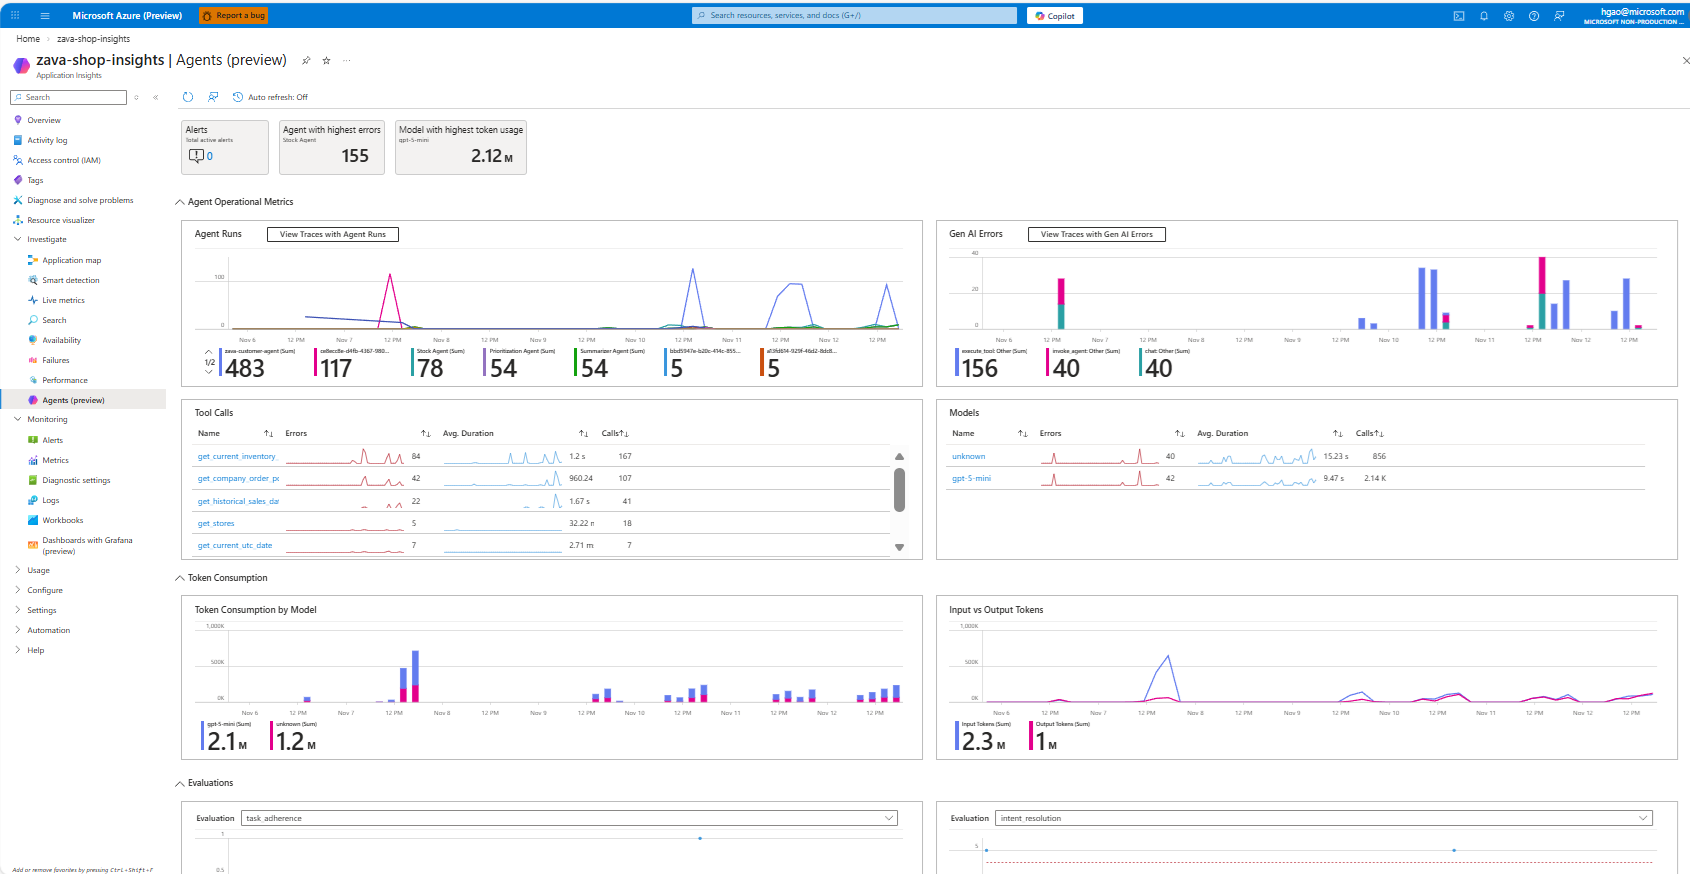Viewport: 1690px width, 874px height.
Task: Open the feedback icon in top bar
Action: pyautogui.click(x=1559, y=16)
